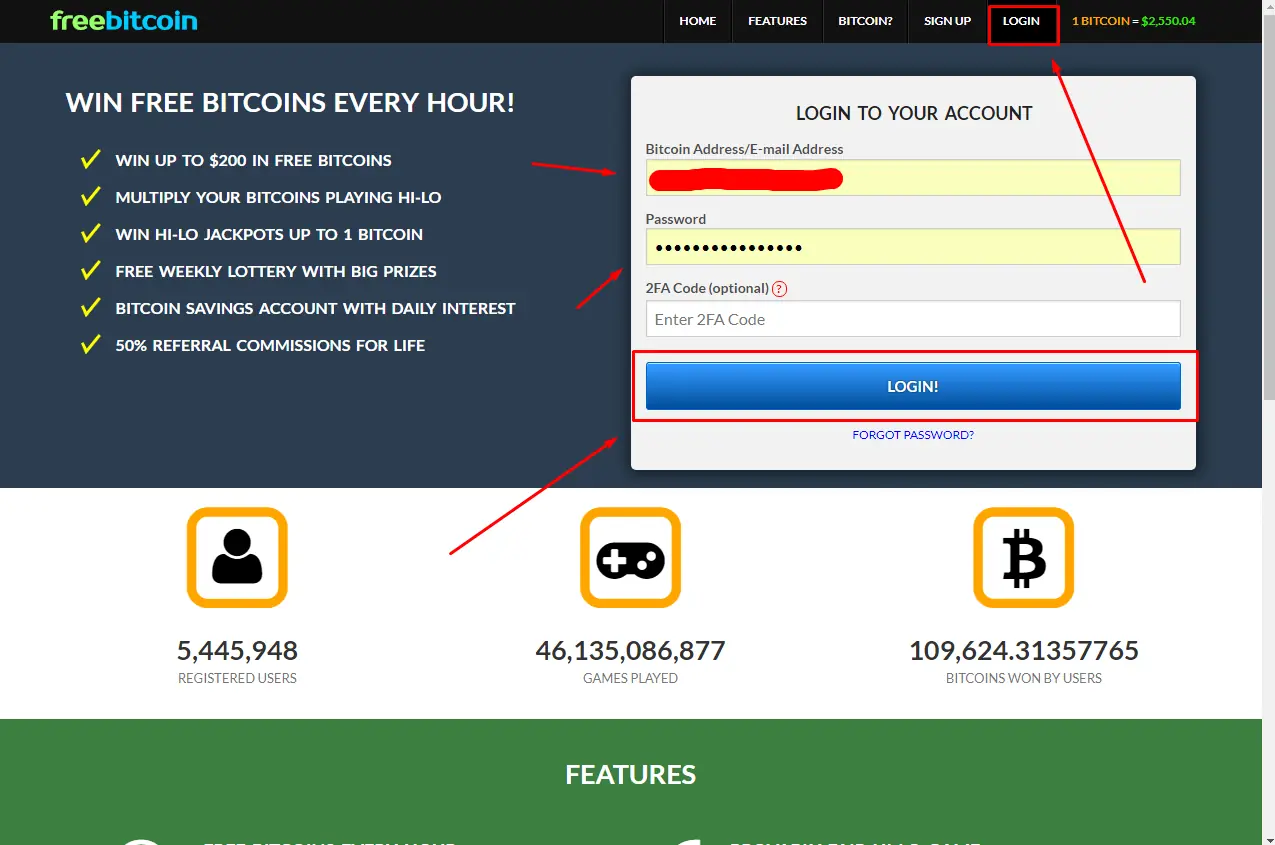
Task: Click the text WIN UP TO $200 IN FREE BITCOINS
Action: point(253,160)
